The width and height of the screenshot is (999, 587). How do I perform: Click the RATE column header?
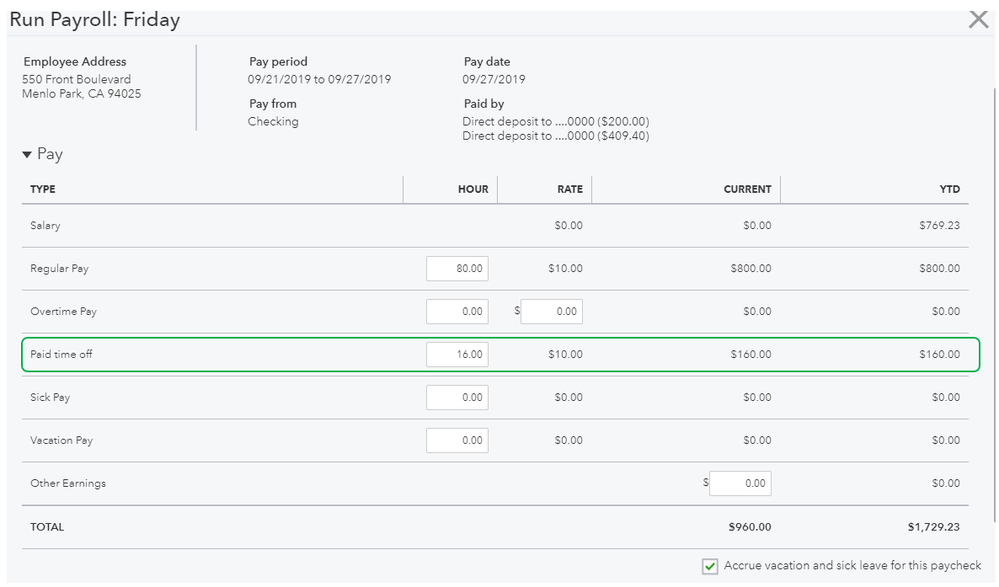pyautogui.click(x=569, y=189)
